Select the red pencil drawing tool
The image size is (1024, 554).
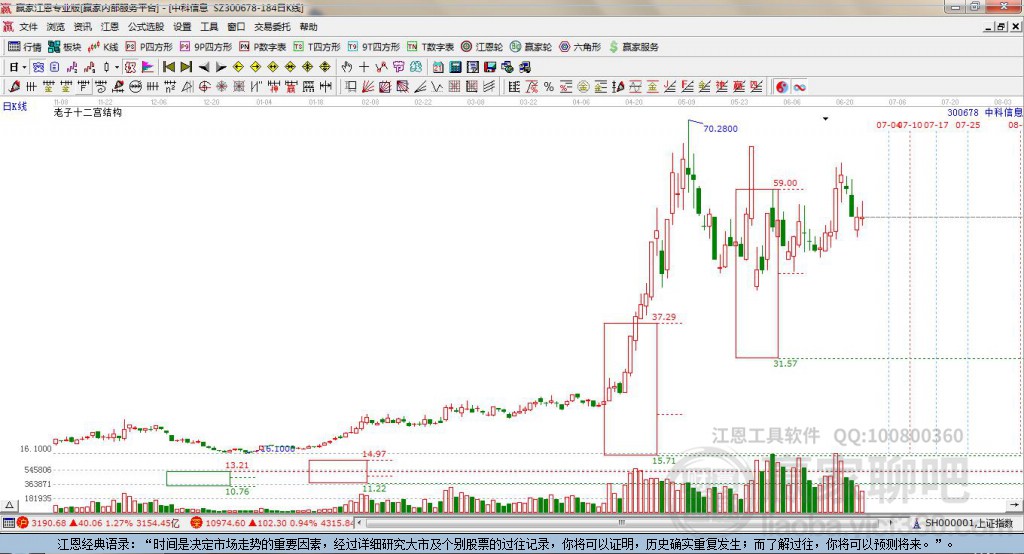coord(14,86)
